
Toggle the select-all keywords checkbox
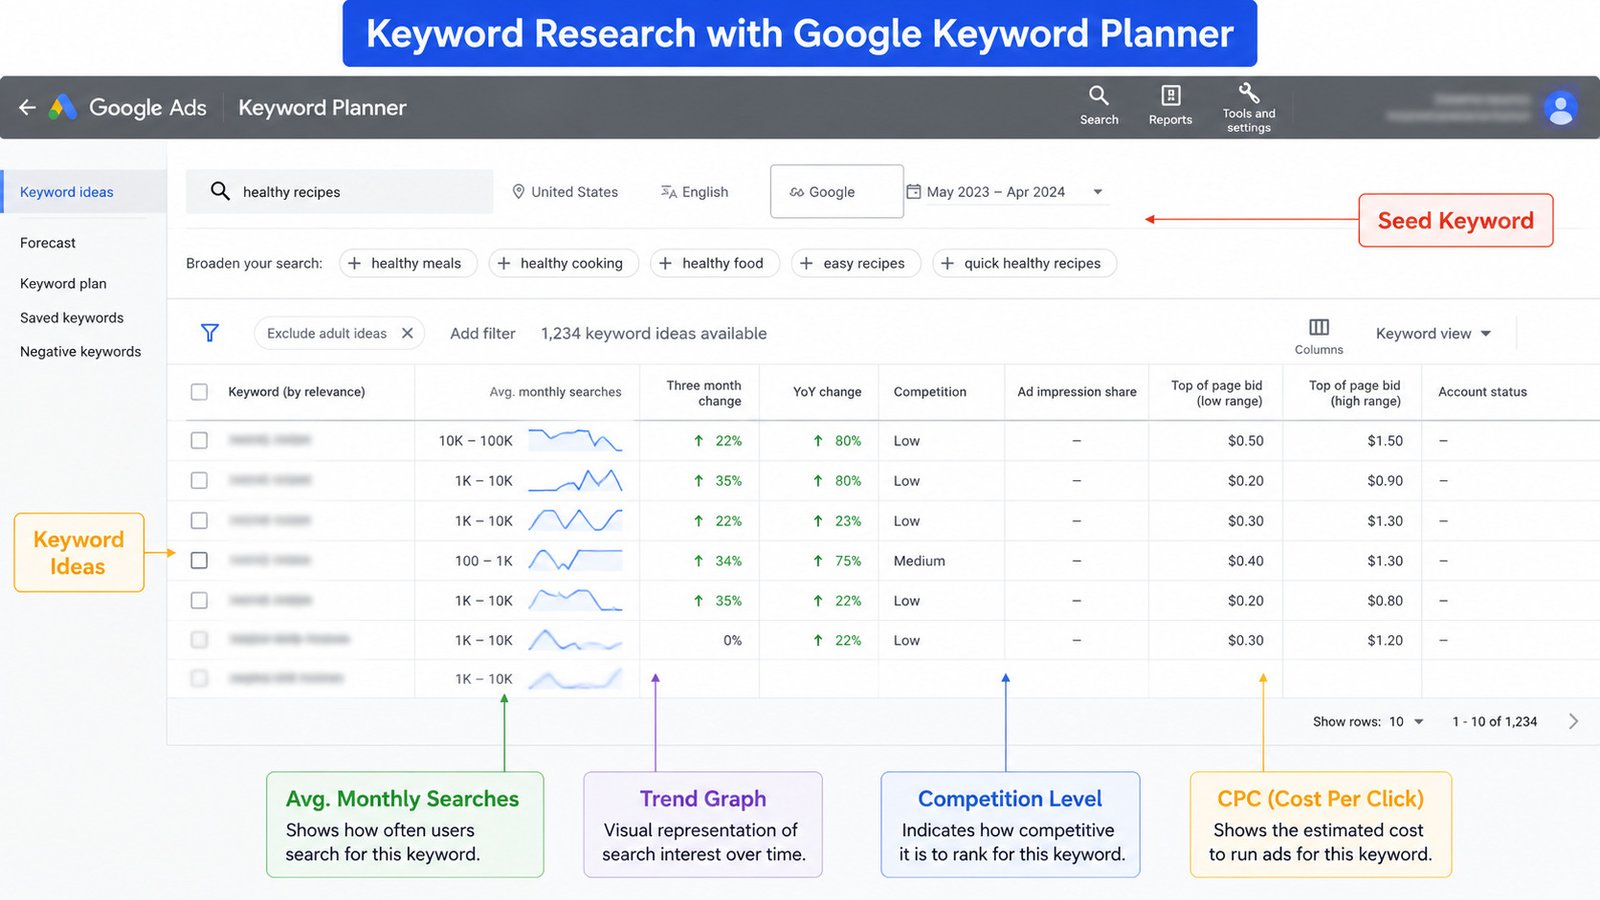point(199,392)
